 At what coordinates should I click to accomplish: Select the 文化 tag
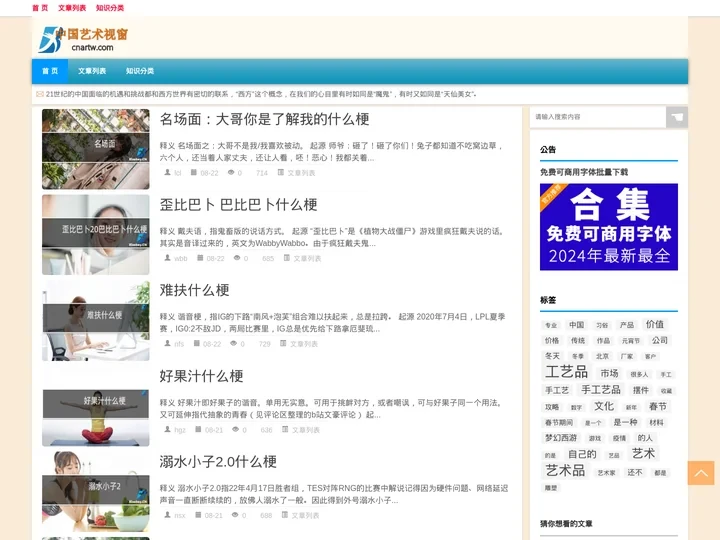pyautogui.click(x=604, y=406)
